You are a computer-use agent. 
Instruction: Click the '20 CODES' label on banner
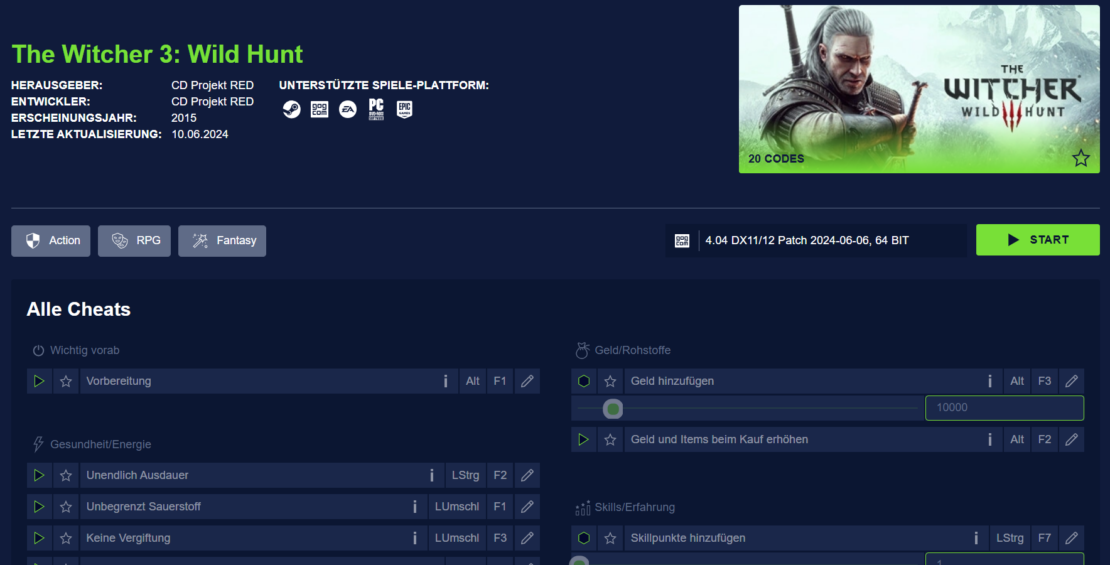[776, 159]
